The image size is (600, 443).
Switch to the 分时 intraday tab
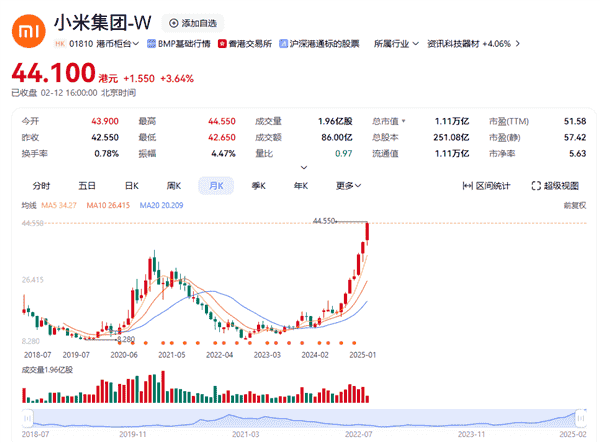pos(41,185)
